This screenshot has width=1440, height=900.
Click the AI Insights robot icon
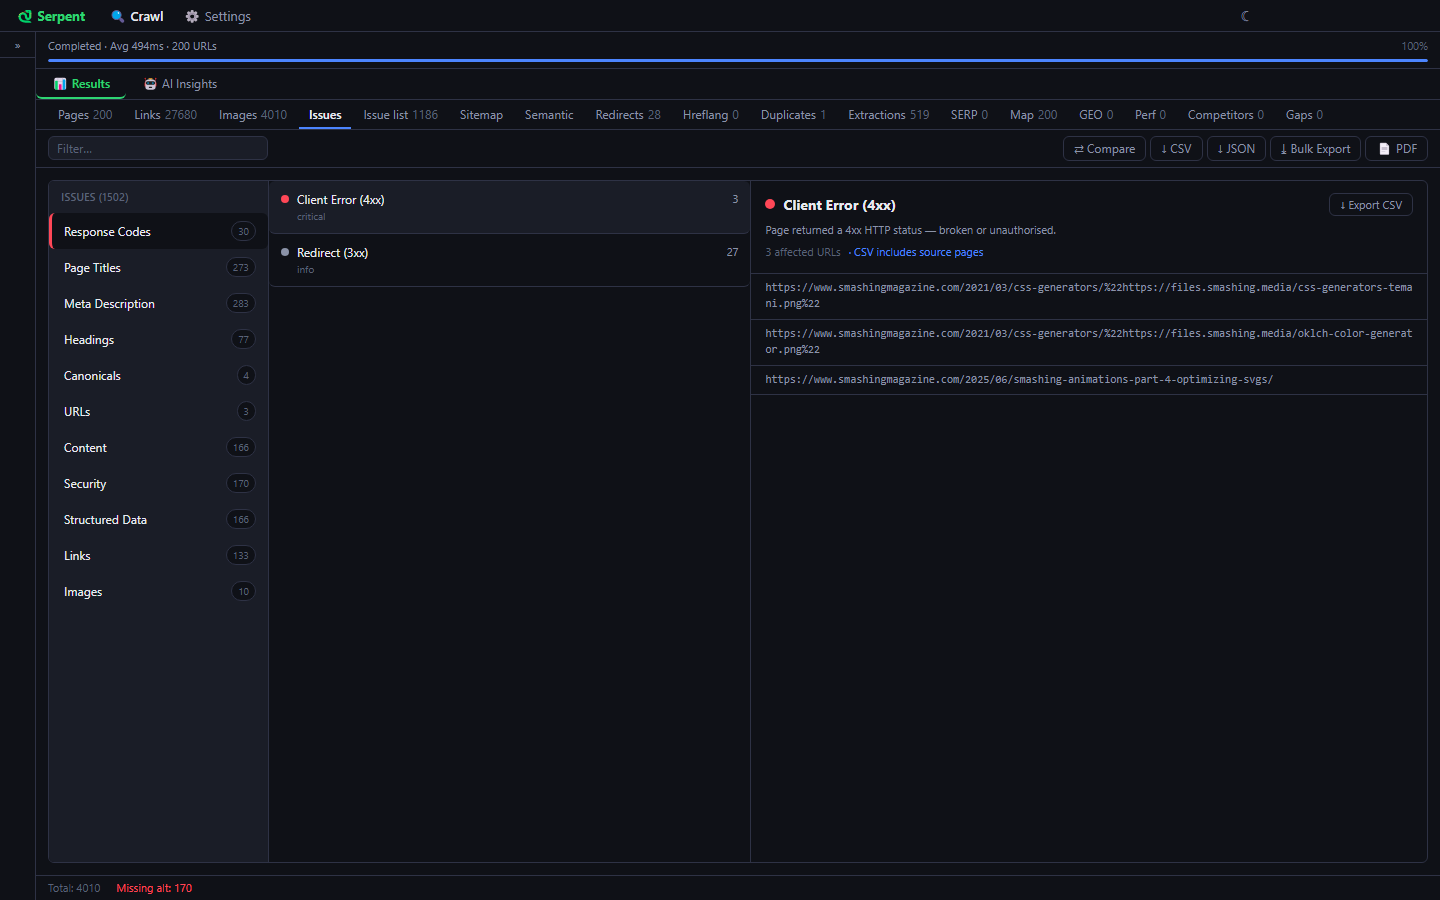[x=150, y=84]
